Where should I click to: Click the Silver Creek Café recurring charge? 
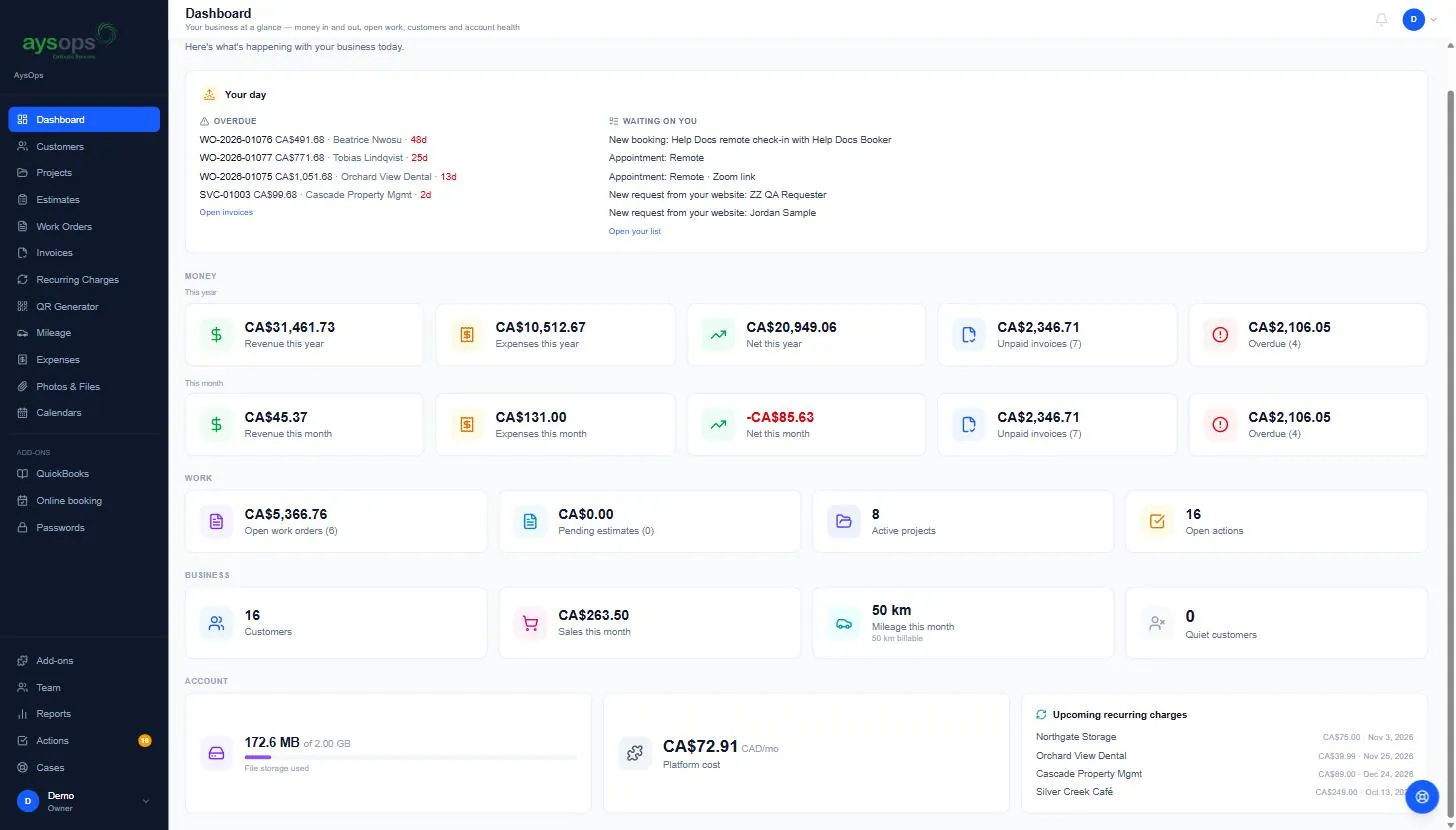pyautogui.click(x=1225, y=792)
